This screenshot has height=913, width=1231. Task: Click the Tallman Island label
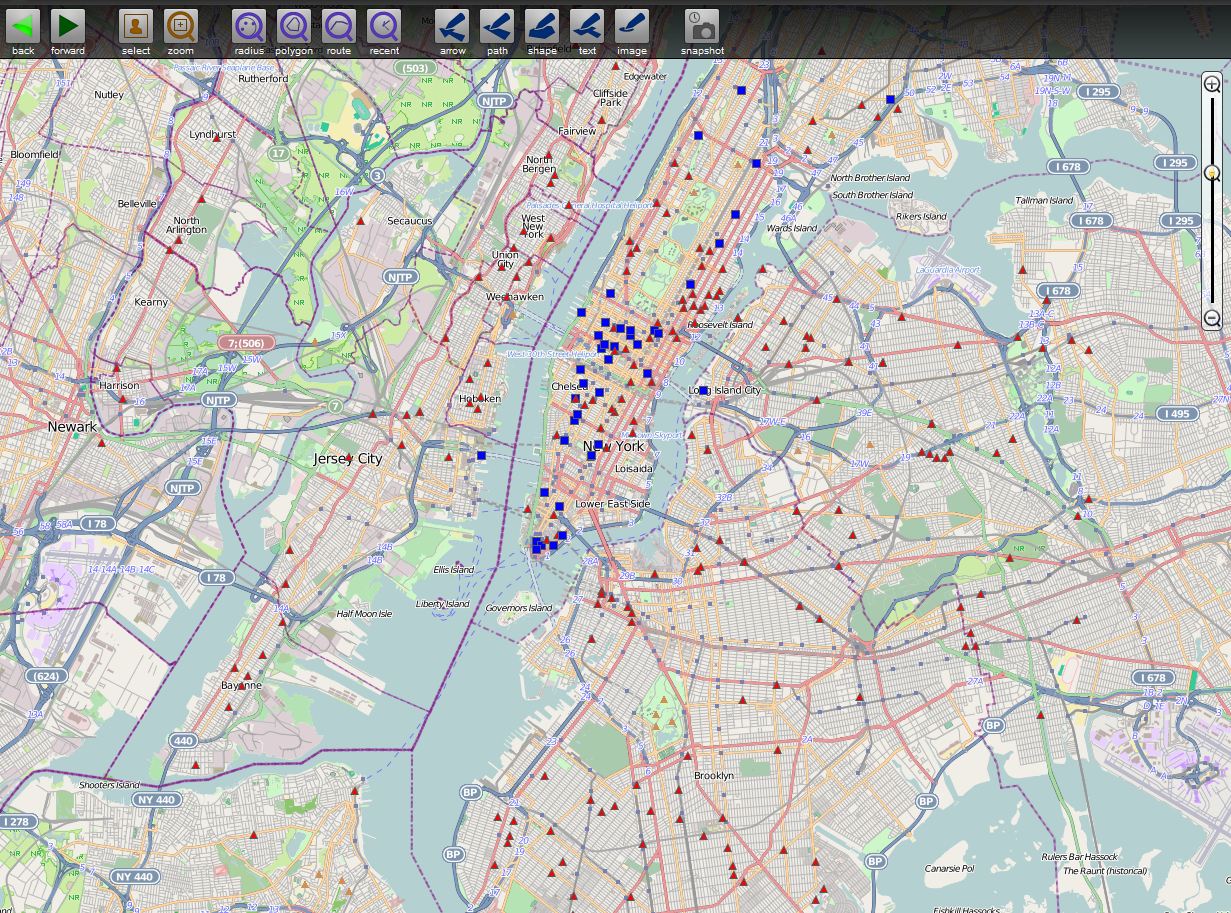click(x=1045, y=200)
